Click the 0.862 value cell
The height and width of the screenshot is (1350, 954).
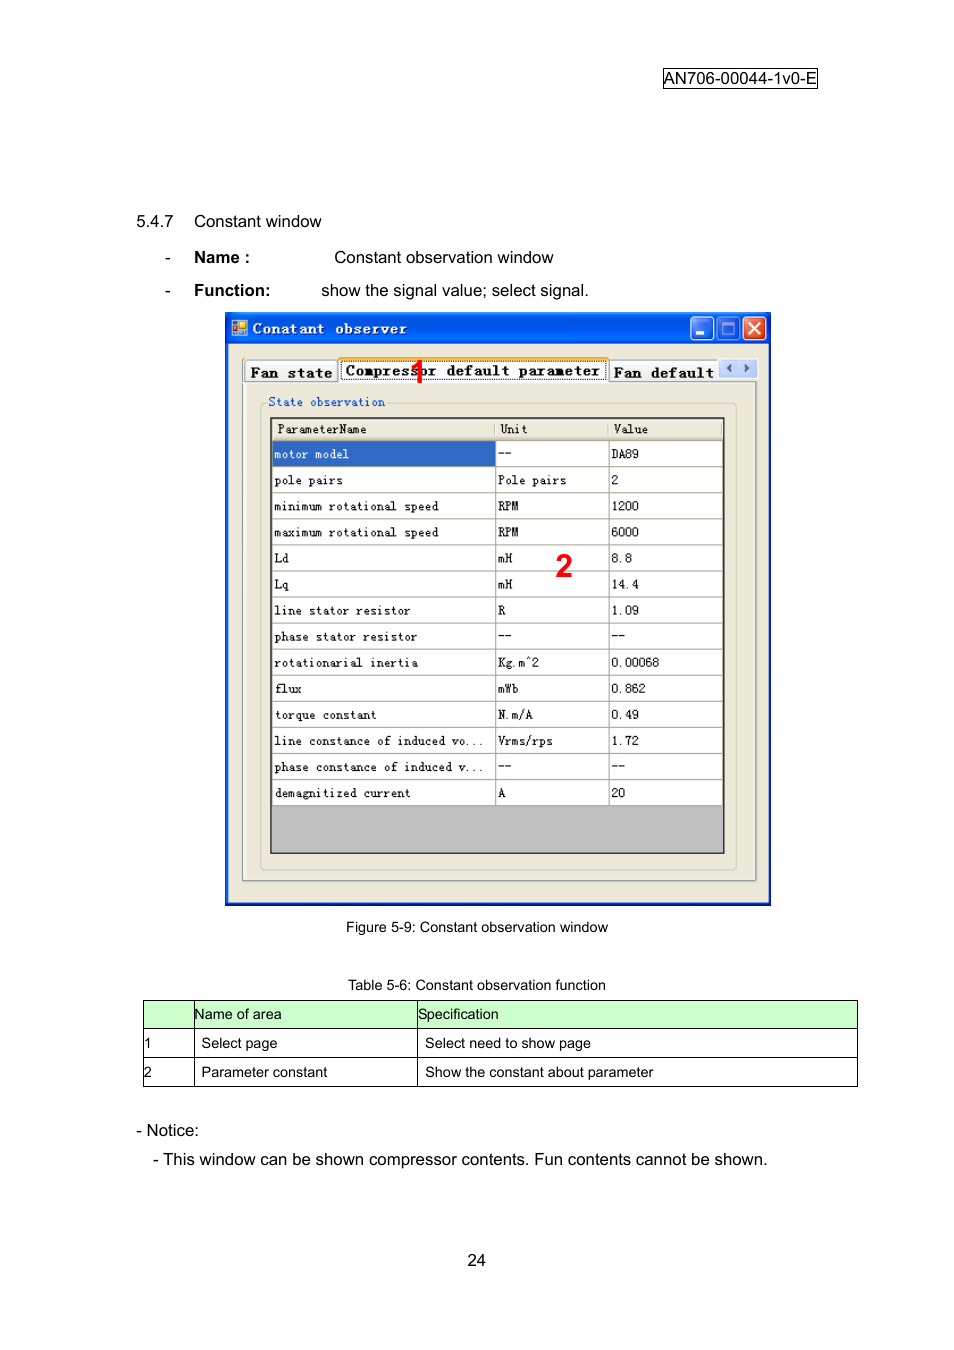[665, 688]
